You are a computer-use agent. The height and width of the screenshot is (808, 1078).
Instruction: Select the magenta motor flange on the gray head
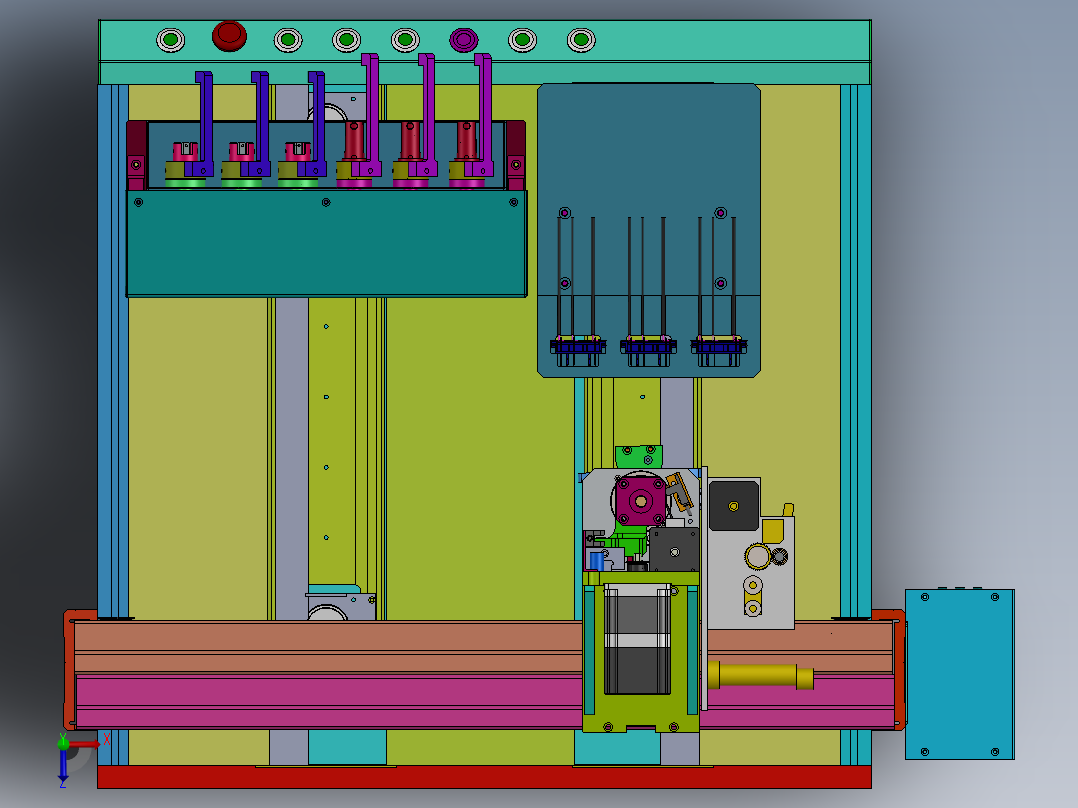click(641, 501)
